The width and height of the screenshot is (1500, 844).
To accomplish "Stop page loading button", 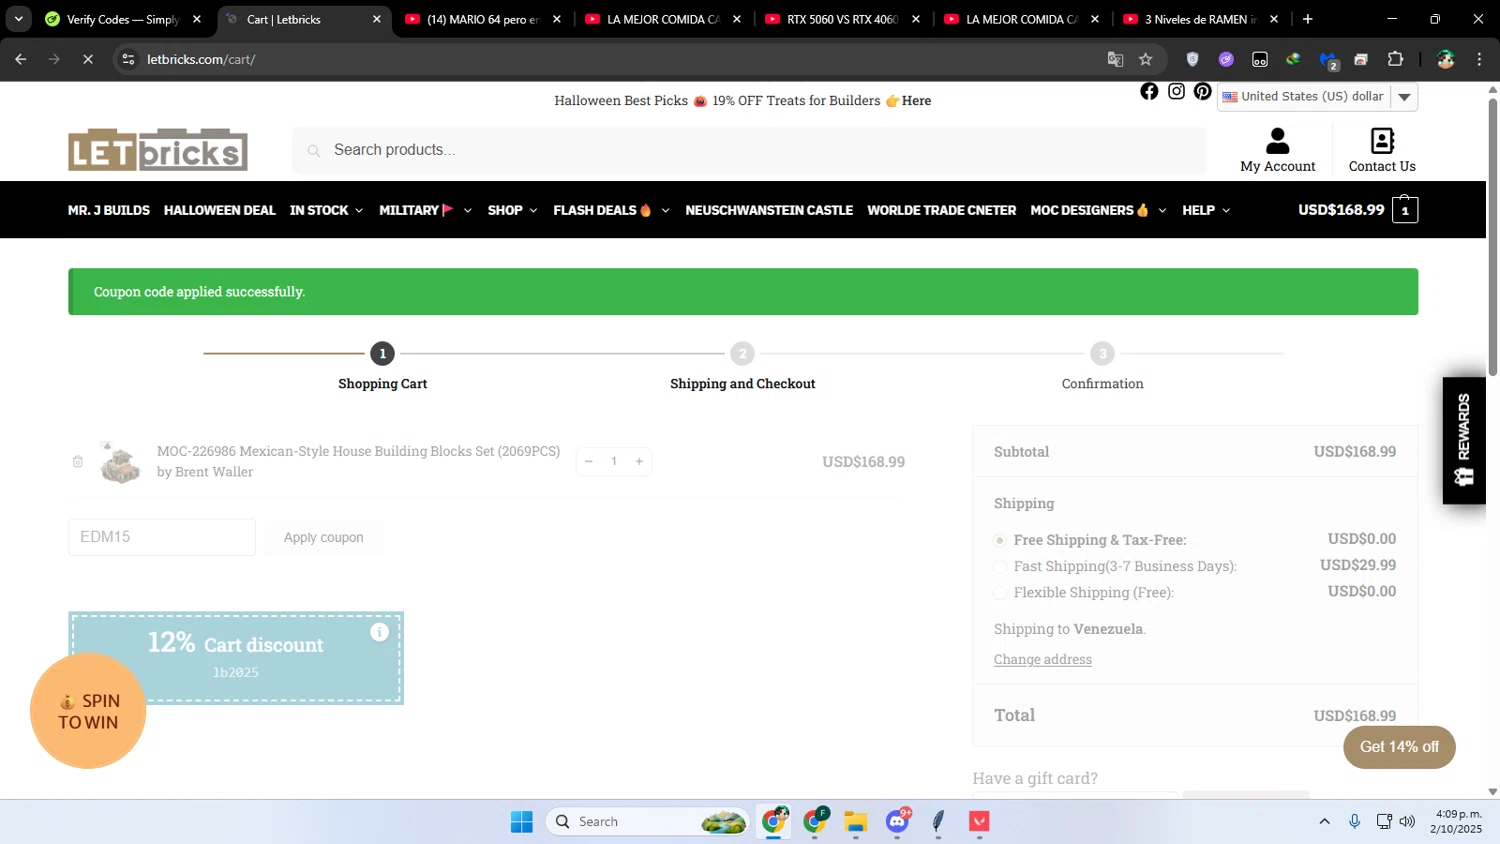I will (x=88, y=59).
